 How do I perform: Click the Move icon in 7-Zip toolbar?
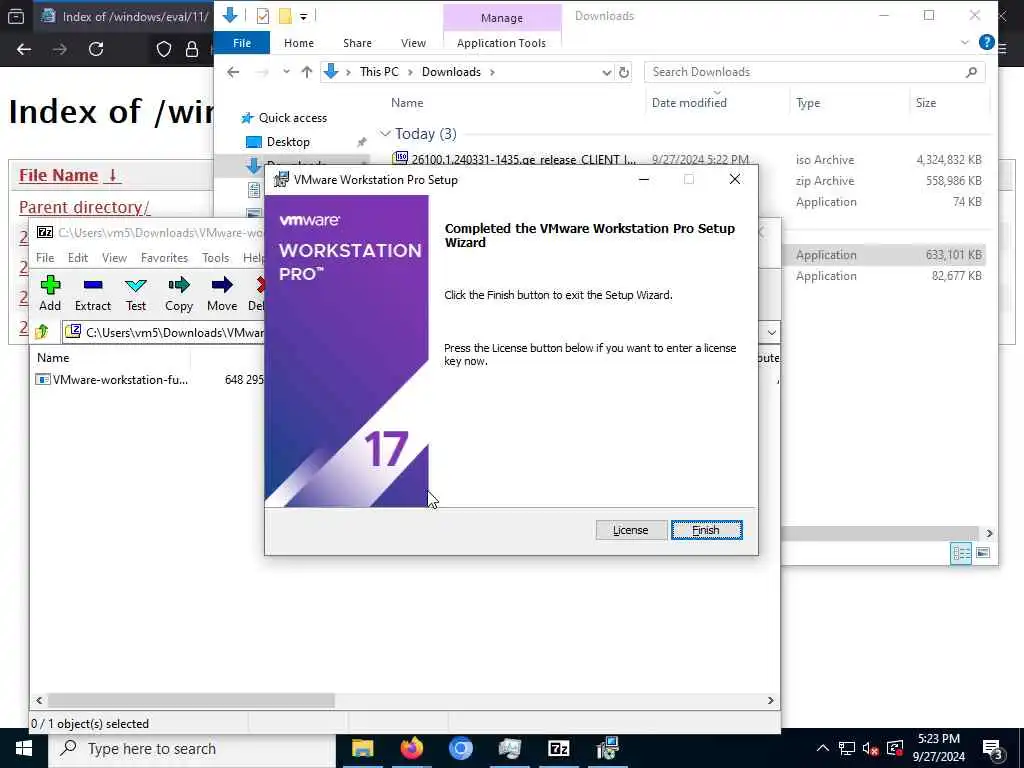[x=222, y=293]
